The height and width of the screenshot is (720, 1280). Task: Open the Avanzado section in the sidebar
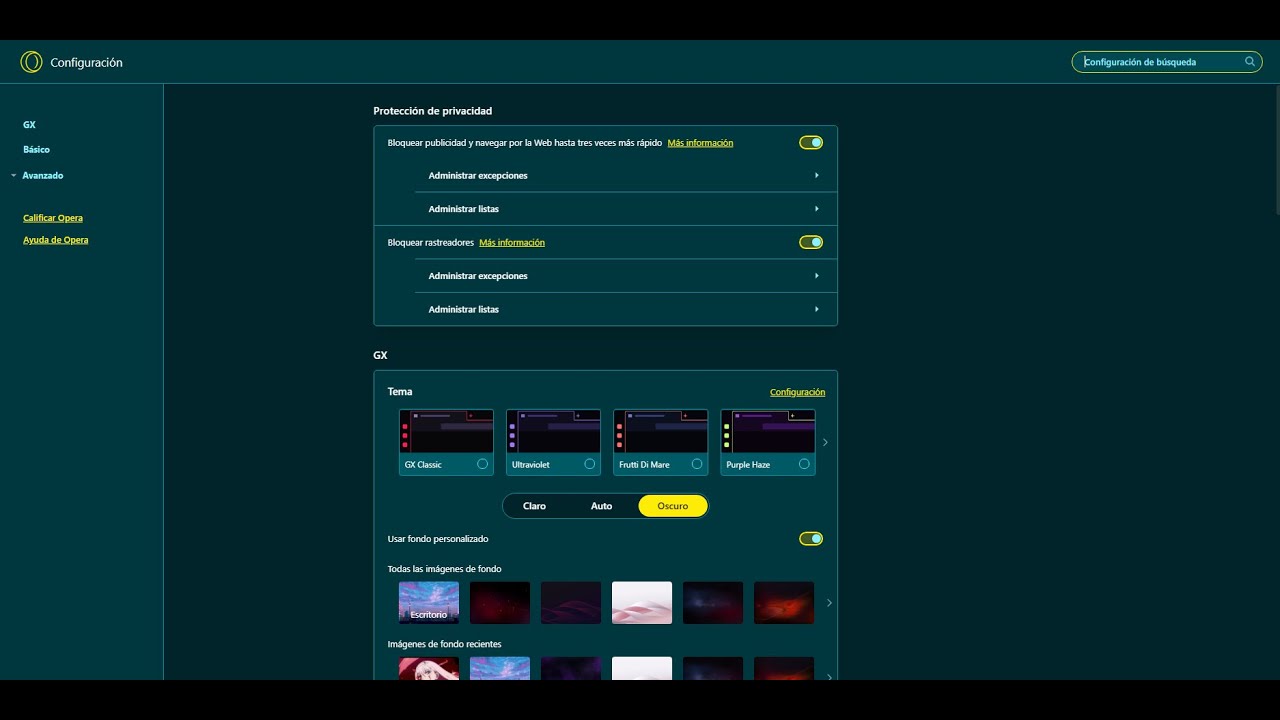[x=43, y=175]
